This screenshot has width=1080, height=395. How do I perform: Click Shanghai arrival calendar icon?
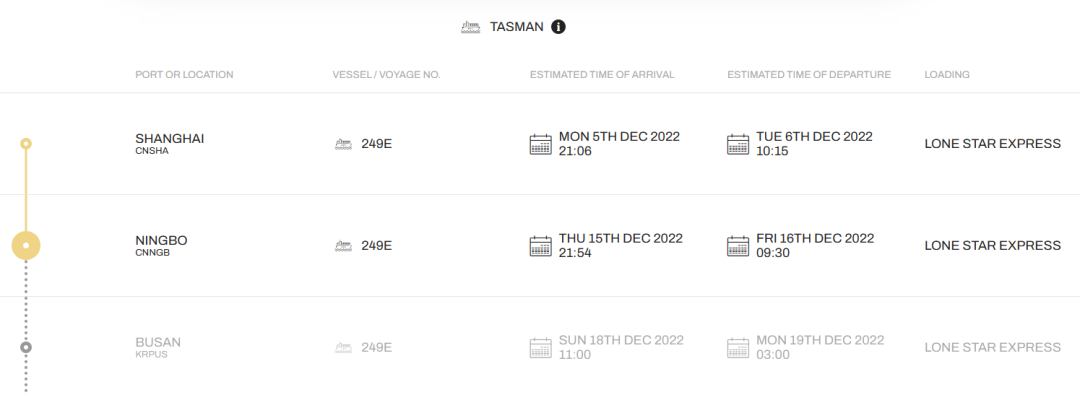tap(540, 144)
